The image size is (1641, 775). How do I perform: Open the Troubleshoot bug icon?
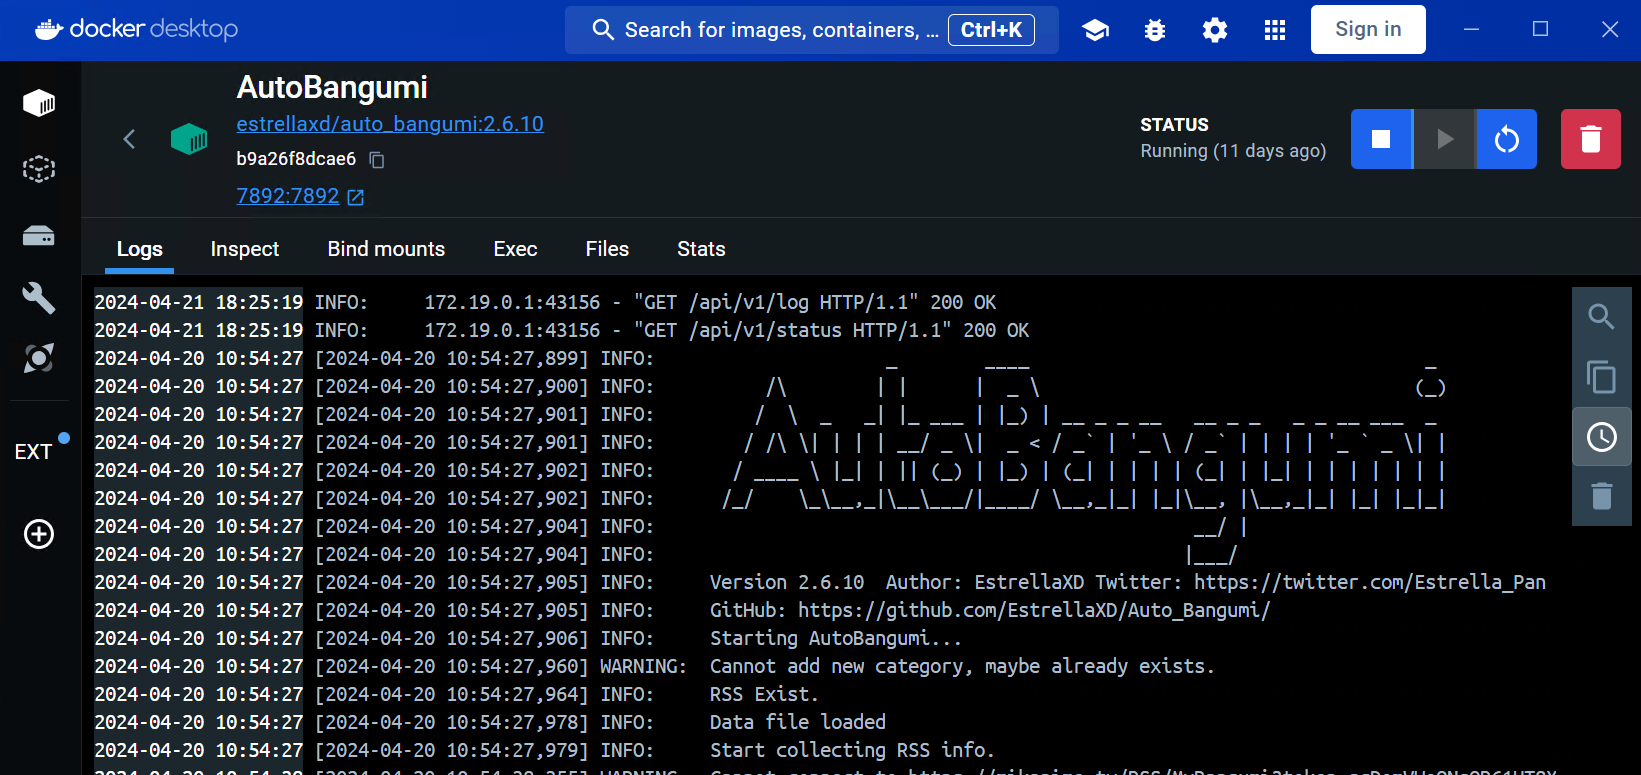click(1155, 30)
